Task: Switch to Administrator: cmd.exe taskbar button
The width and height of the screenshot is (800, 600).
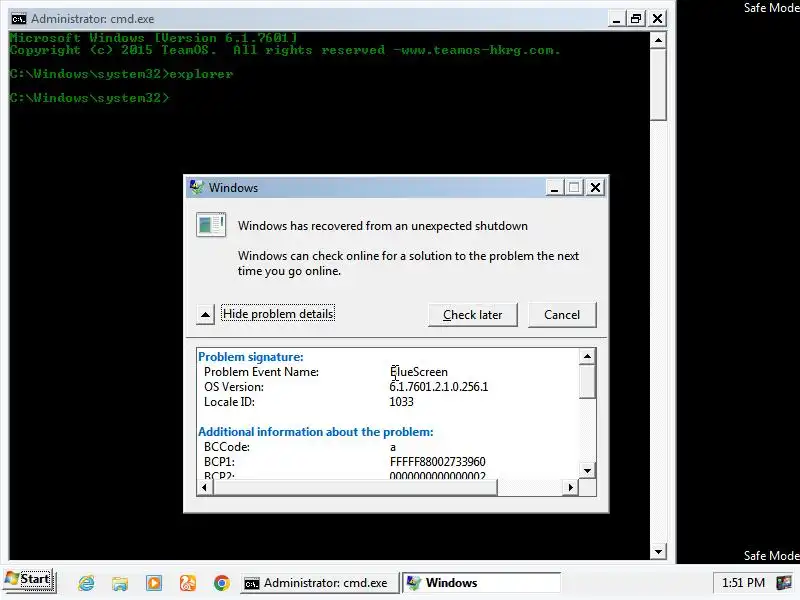Action: coord(319,583)
